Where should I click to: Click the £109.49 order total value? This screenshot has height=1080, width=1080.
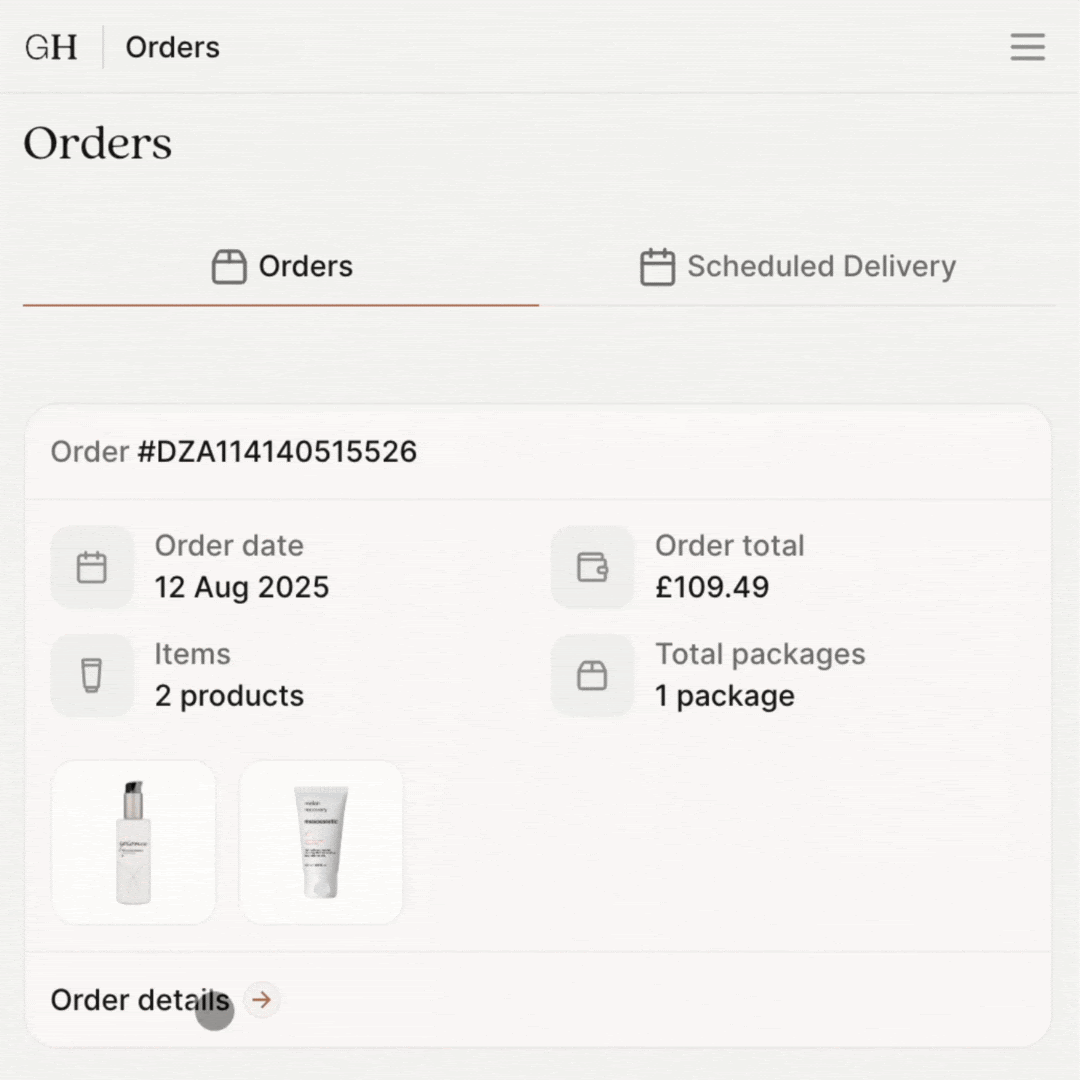712,587
